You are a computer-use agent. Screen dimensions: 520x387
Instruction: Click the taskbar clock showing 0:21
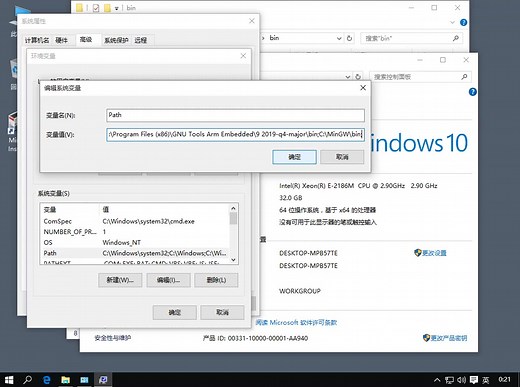click(x=504, y=379)
